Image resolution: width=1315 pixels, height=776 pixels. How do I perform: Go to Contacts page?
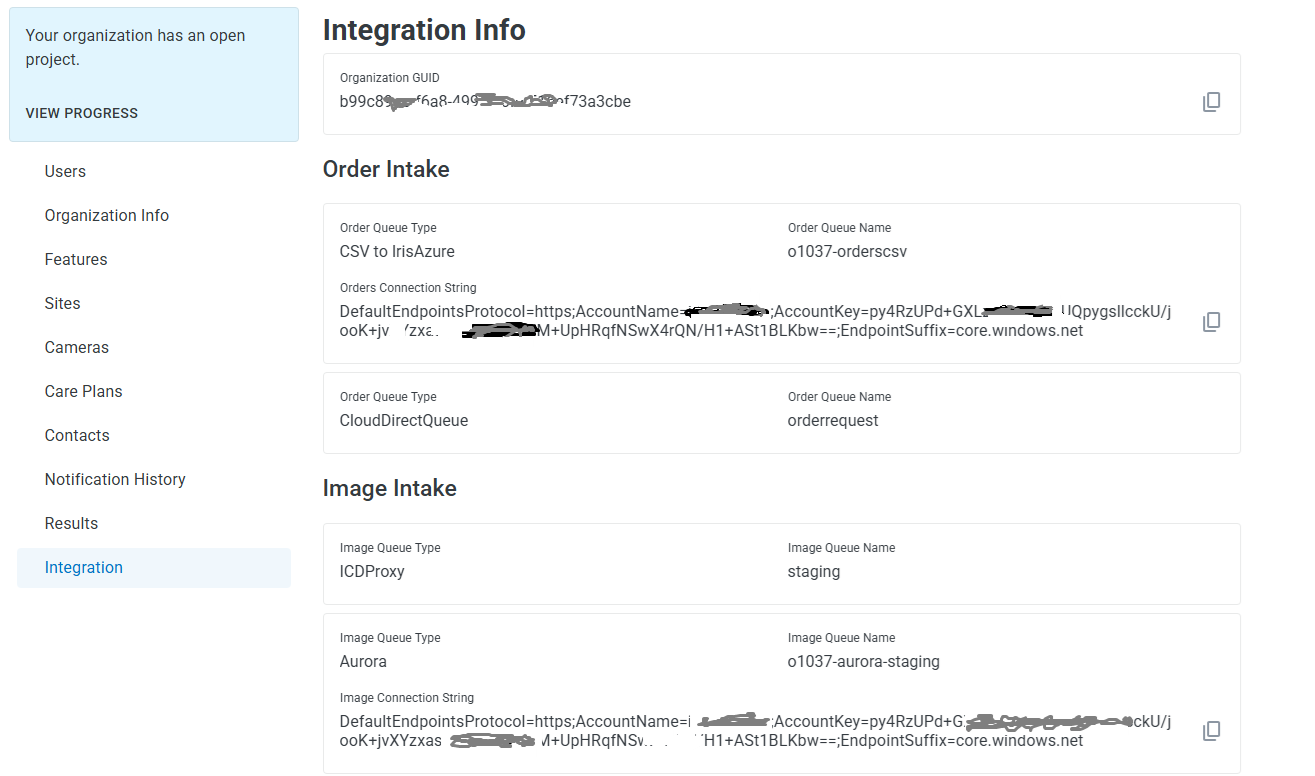(x=77, y=435)
